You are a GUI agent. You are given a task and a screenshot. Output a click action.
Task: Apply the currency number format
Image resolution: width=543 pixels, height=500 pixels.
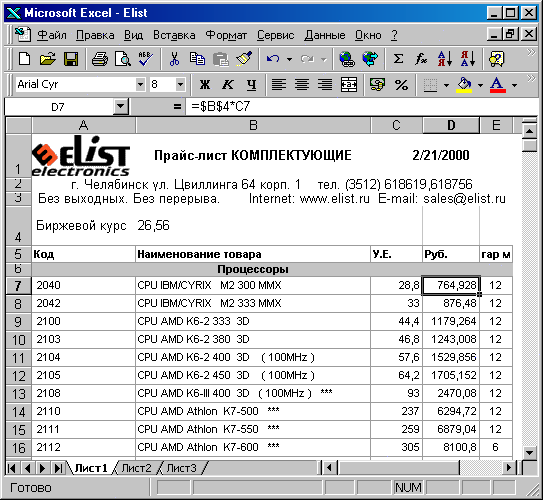coord(377,84)
